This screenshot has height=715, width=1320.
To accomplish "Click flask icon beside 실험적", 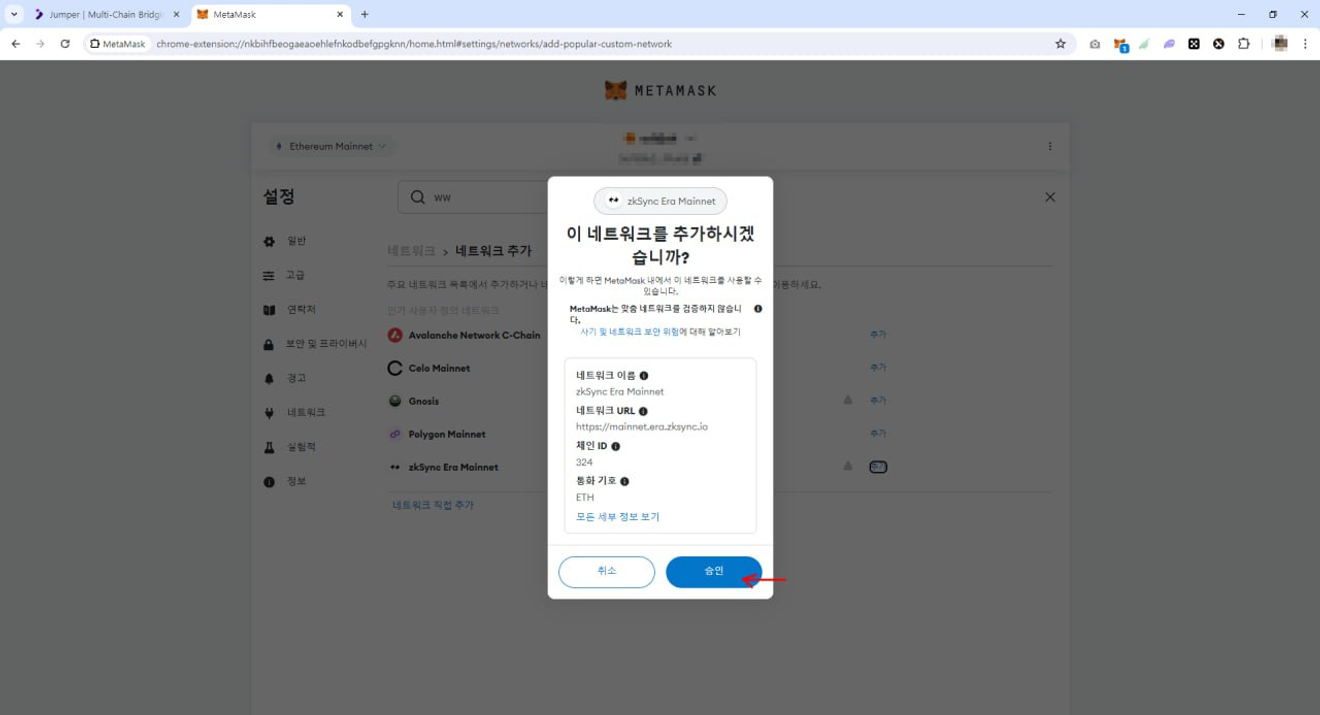I will coord(269,447).
